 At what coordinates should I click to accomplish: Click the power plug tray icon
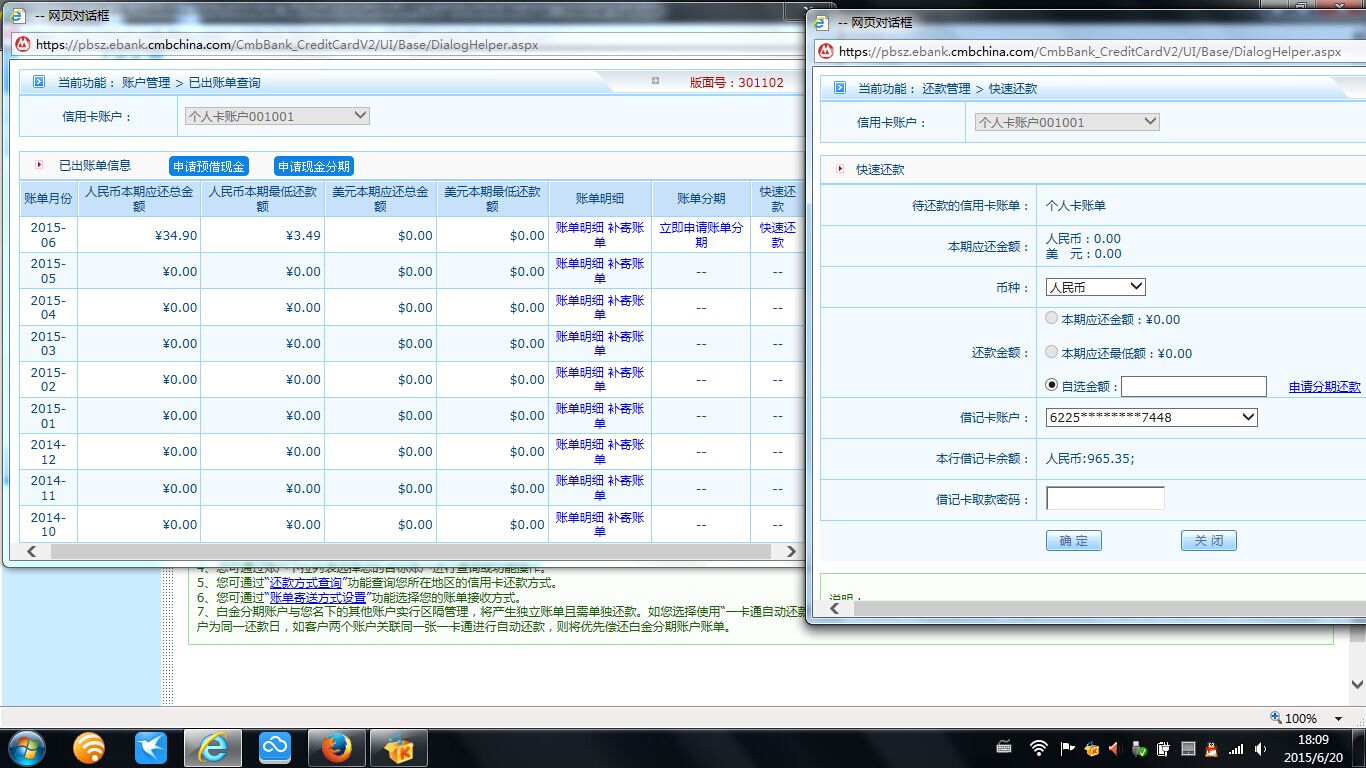(1163, 747)
